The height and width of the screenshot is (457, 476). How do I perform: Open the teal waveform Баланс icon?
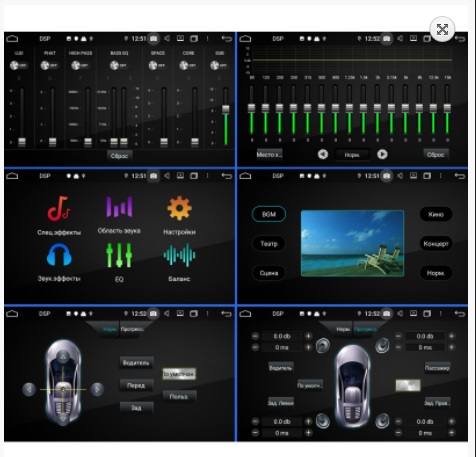tap(179, 255)
